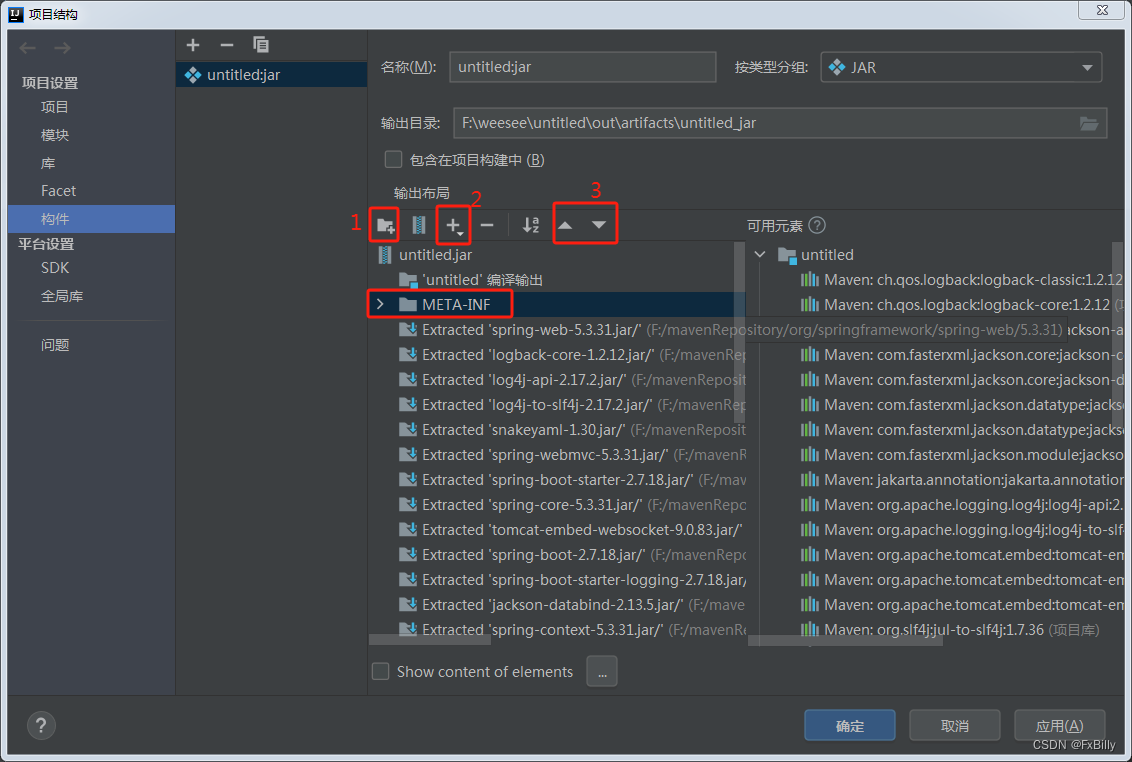Image resolution: width=1132 pixels, height=762 pixels.
Task: Click the 确定 button
Action: tap(849, 725)
